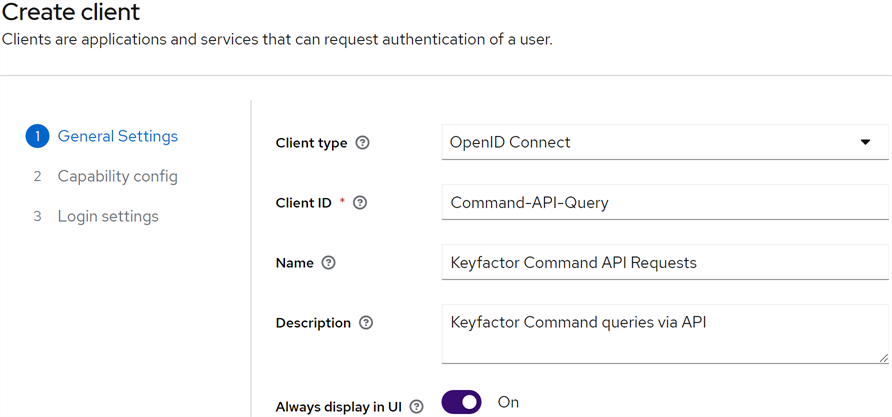The height and width of the screenshot is (417, 892).
Task: Select the General Settings step
Action: coord(118,136)
